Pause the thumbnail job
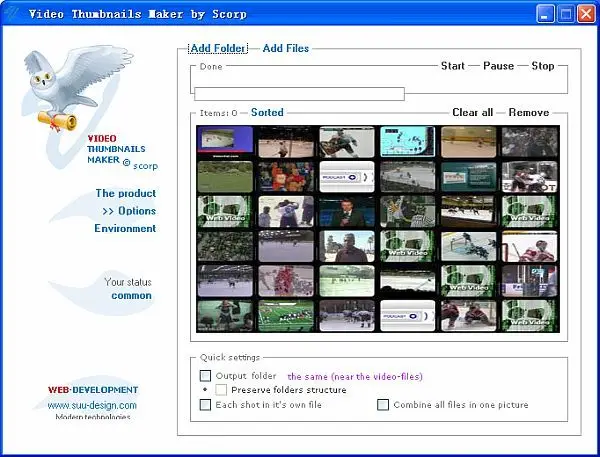This screenshot has height=457, width=600. tap(498, 66)
